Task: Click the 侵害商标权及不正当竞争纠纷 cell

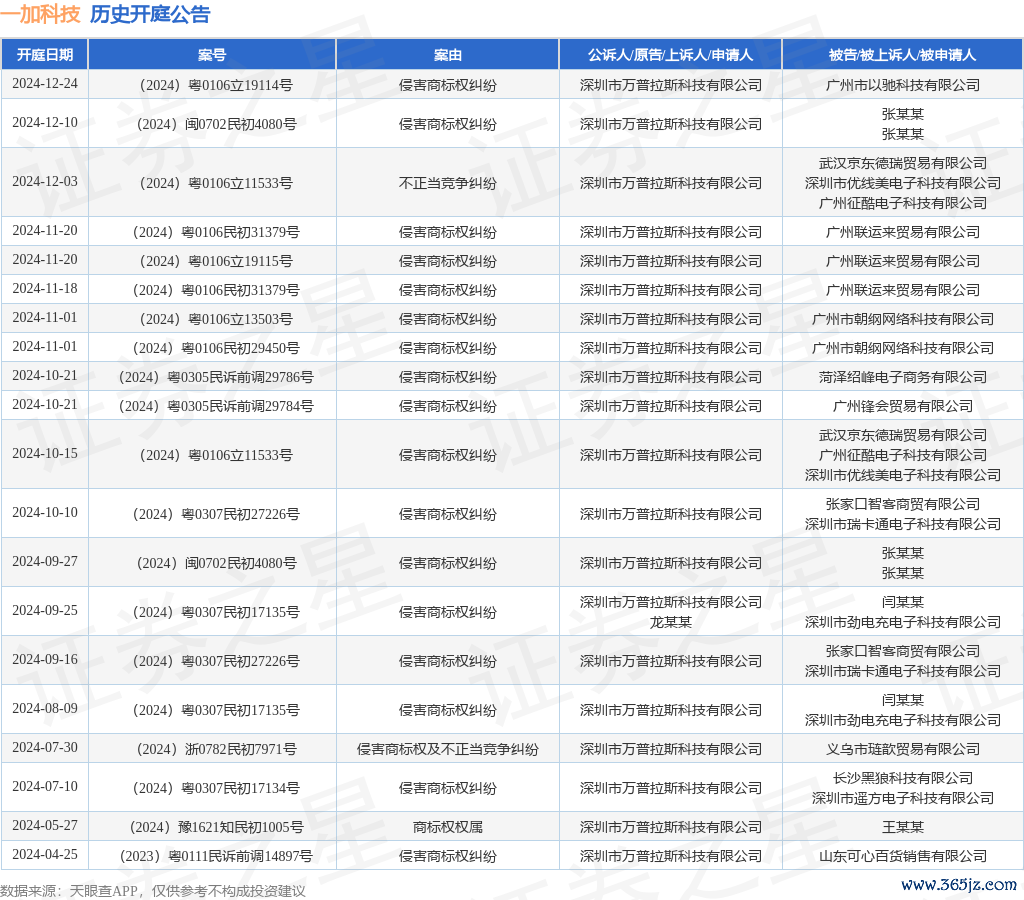Action: pos(447,750)
